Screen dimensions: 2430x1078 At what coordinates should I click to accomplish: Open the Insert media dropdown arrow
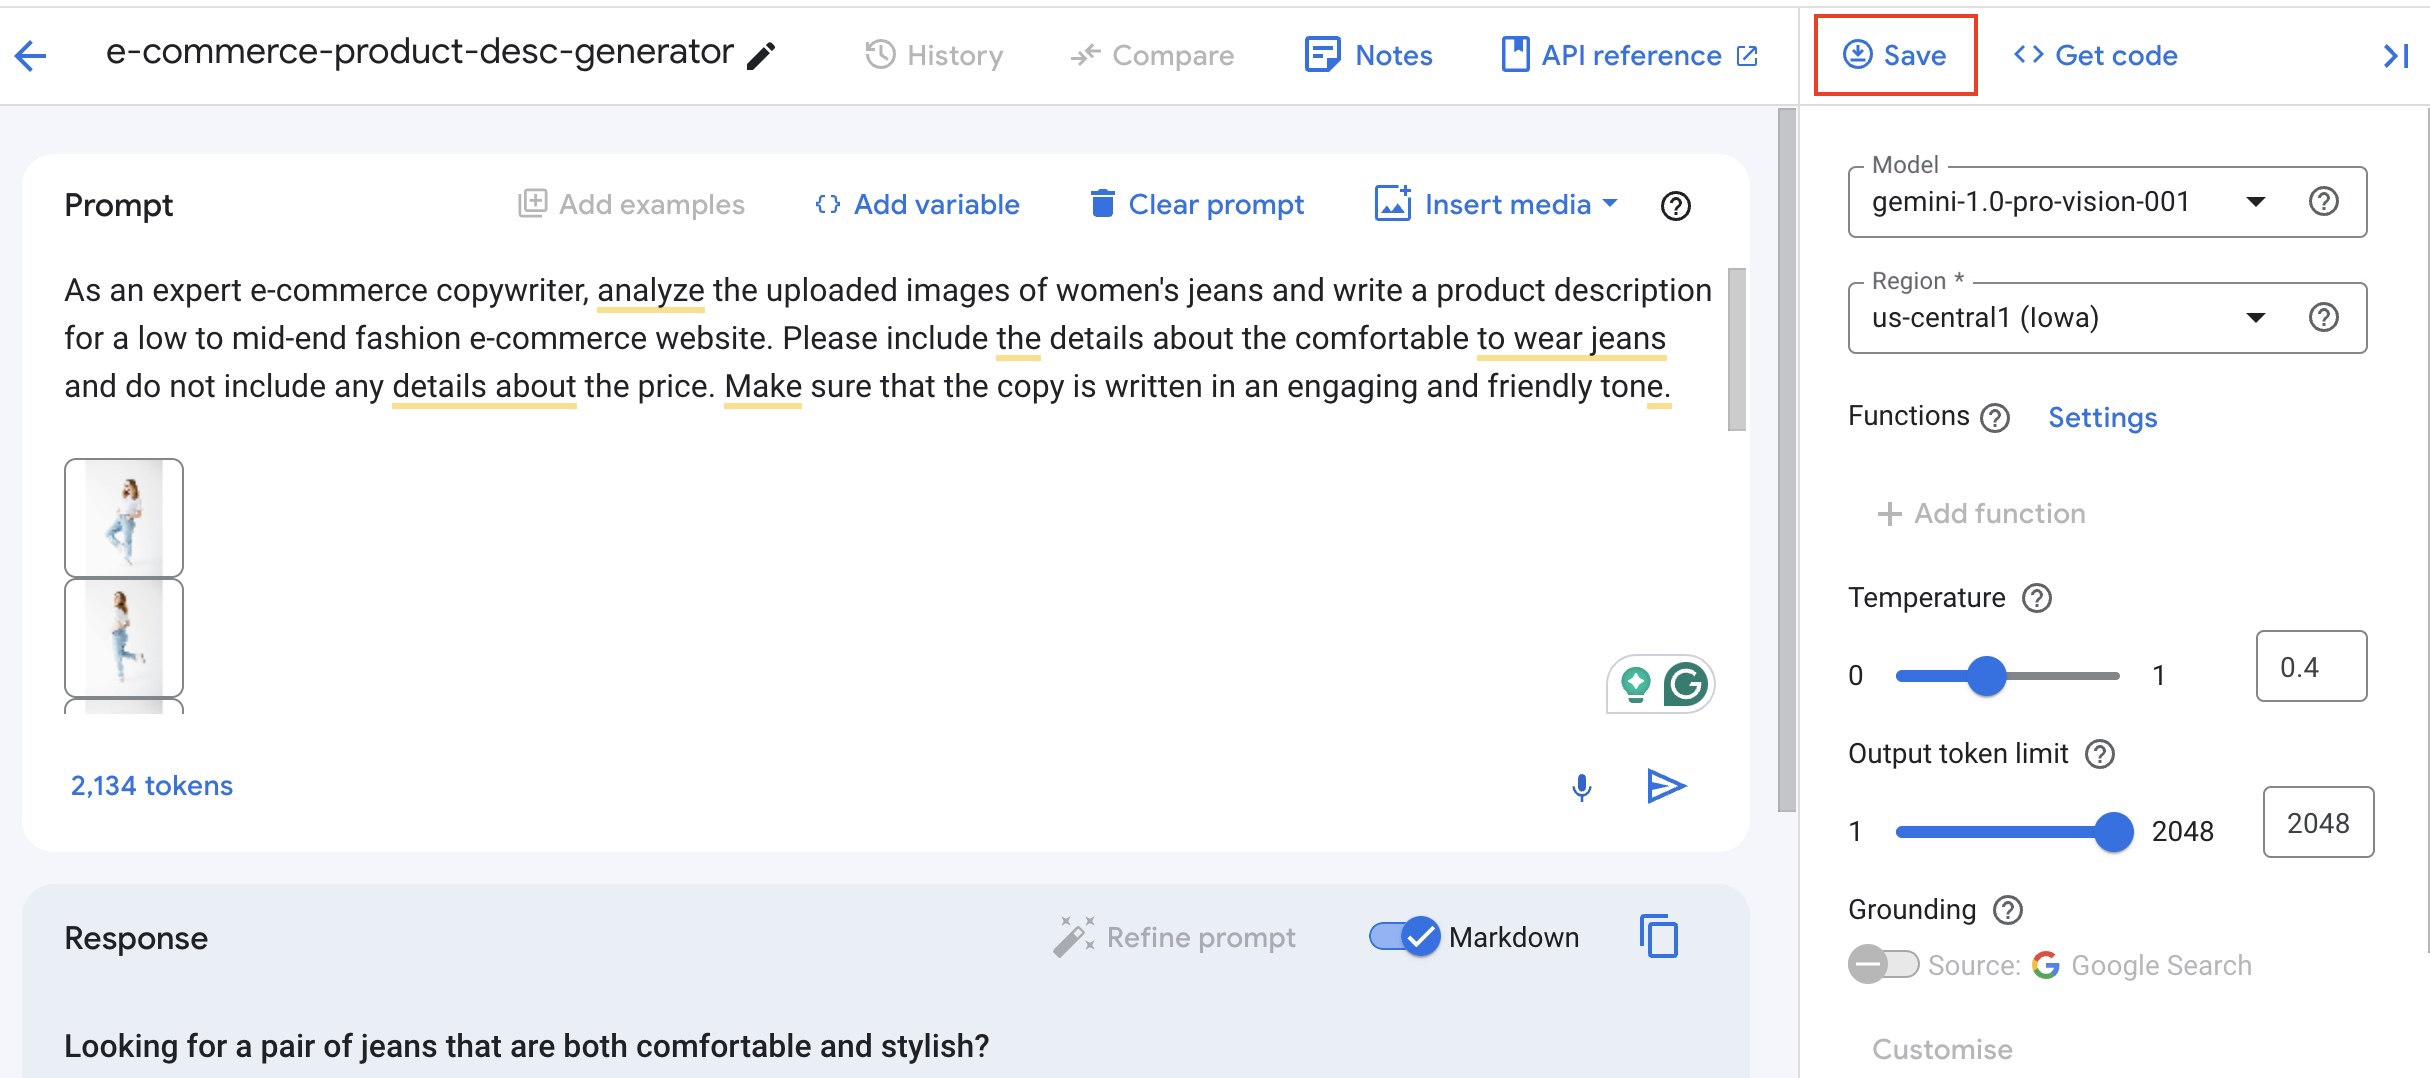click(1611, 204)
